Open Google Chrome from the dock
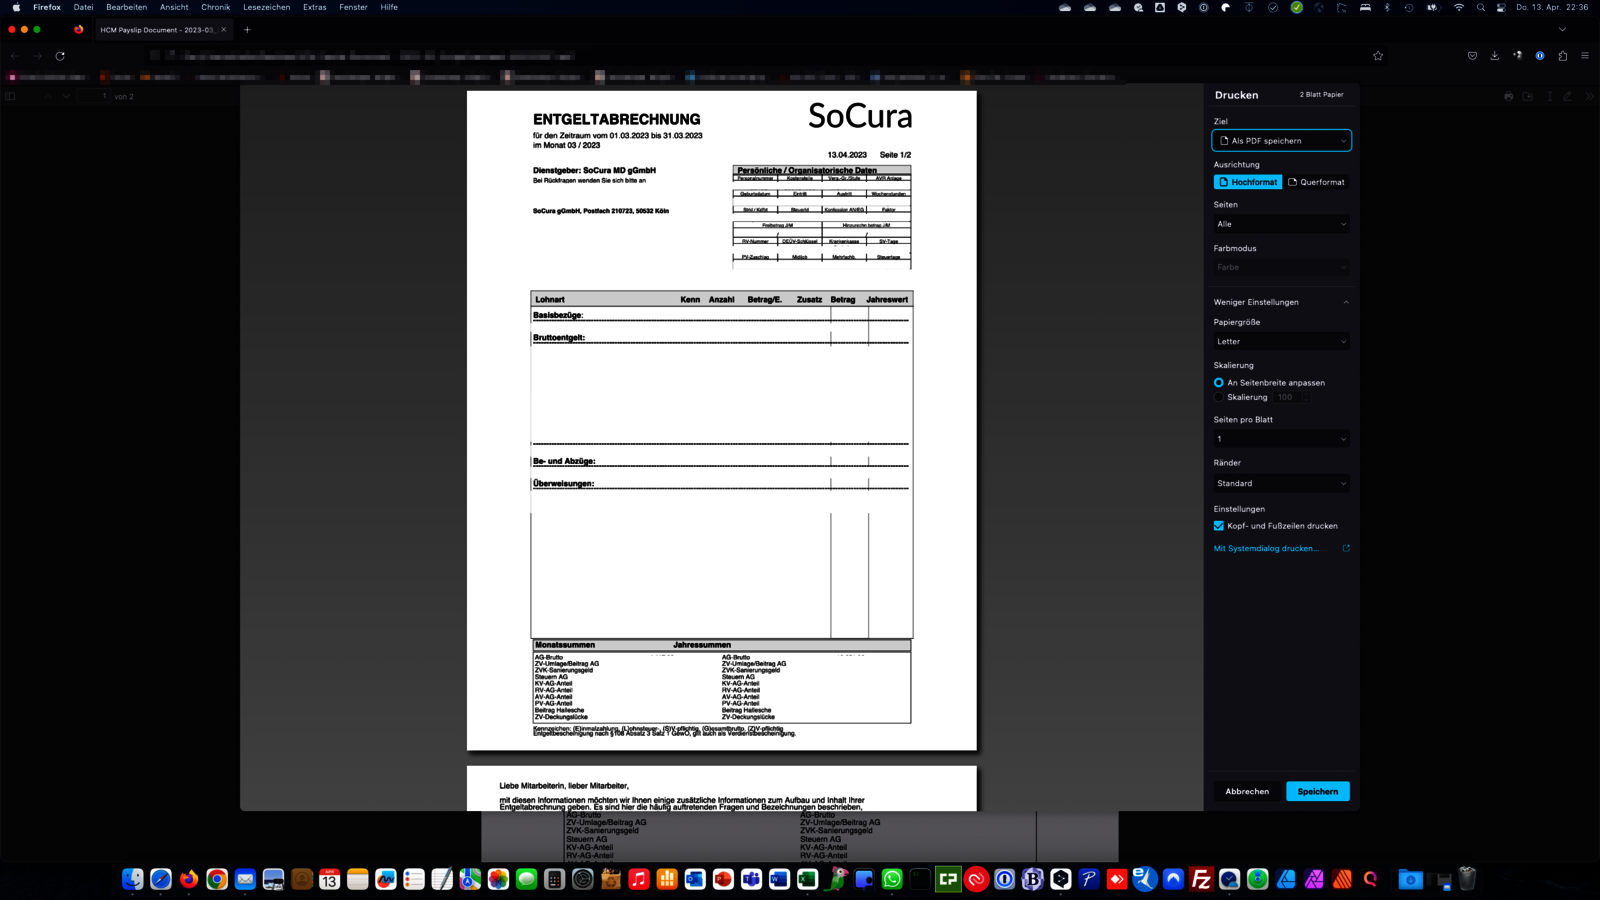The width and height of the screenshot is (1600, 900). 217,879
